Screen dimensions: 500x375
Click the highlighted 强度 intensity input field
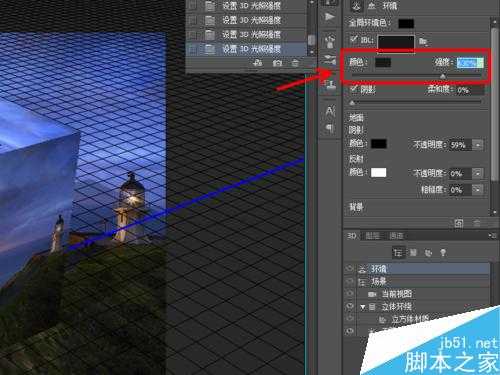(x=470, y=63)
